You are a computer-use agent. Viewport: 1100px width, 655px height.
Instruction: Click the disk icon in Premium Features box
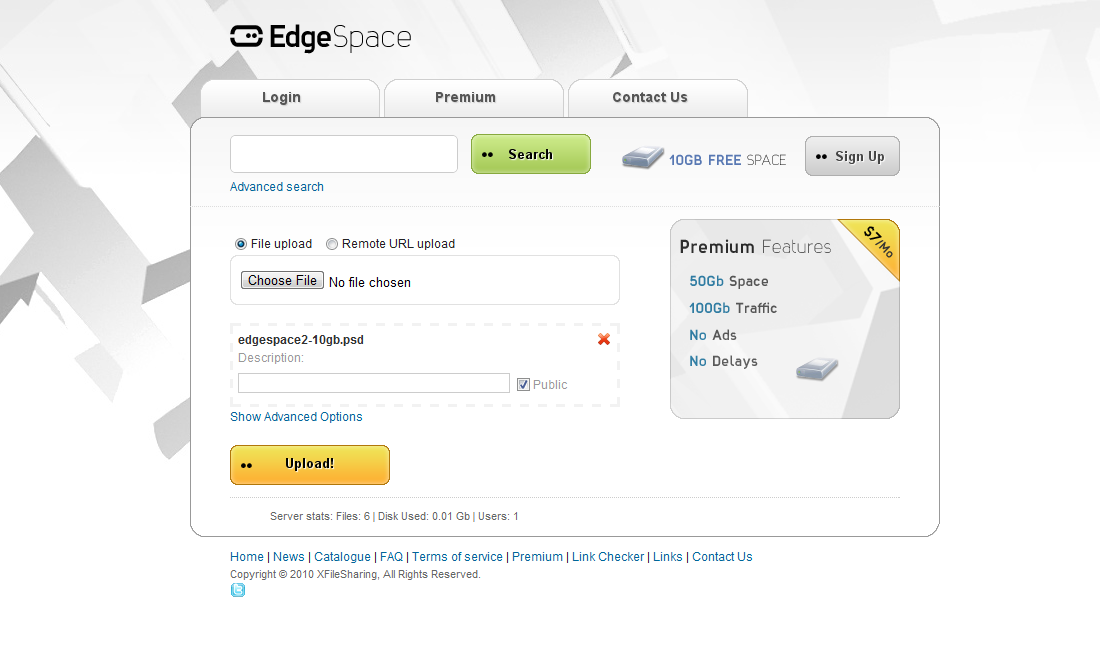pos(817,369)
